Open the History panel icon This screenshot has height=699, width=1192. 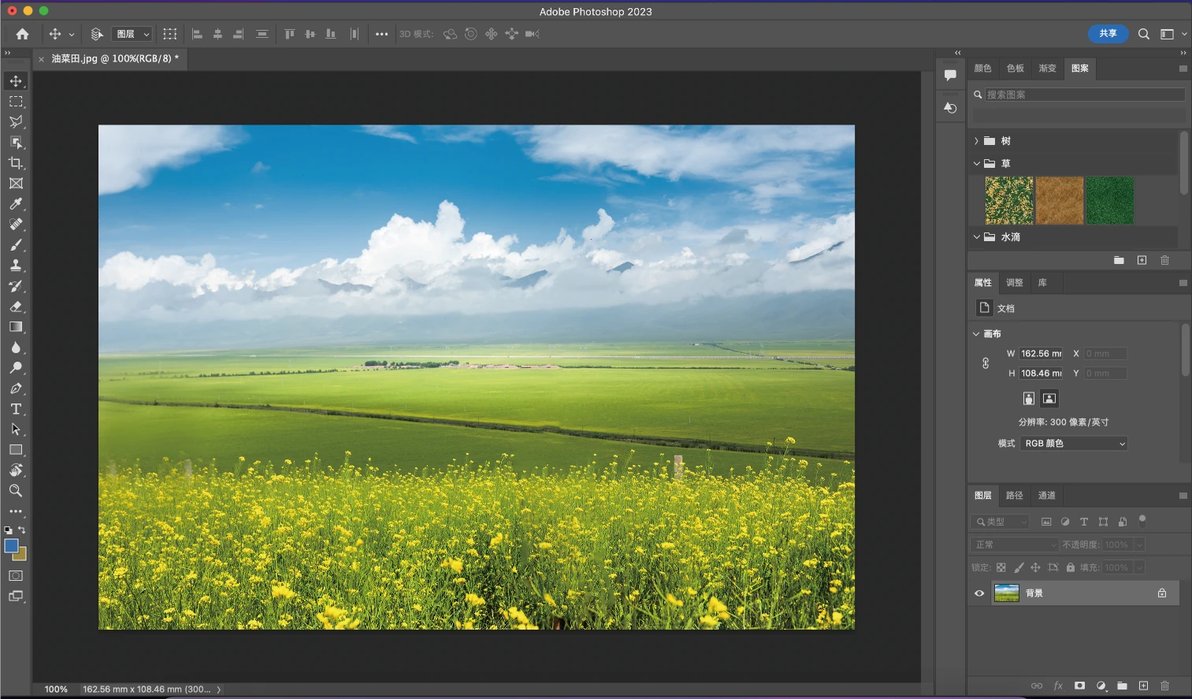[x=950, y=108]
